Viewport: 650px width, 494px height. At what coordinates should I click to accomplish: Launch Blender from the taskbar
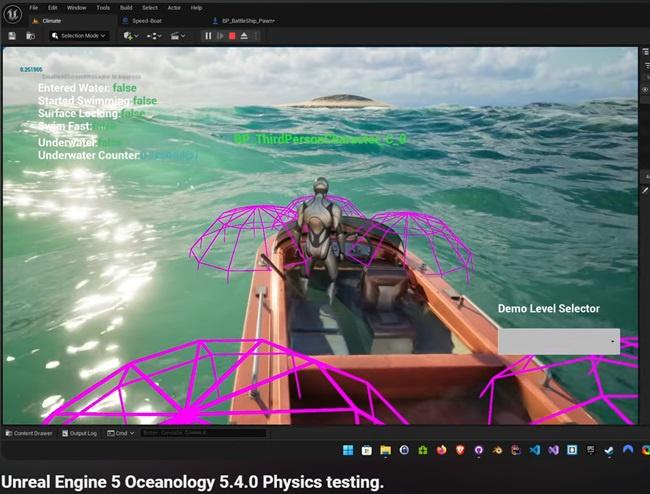[x=497, y=450]
